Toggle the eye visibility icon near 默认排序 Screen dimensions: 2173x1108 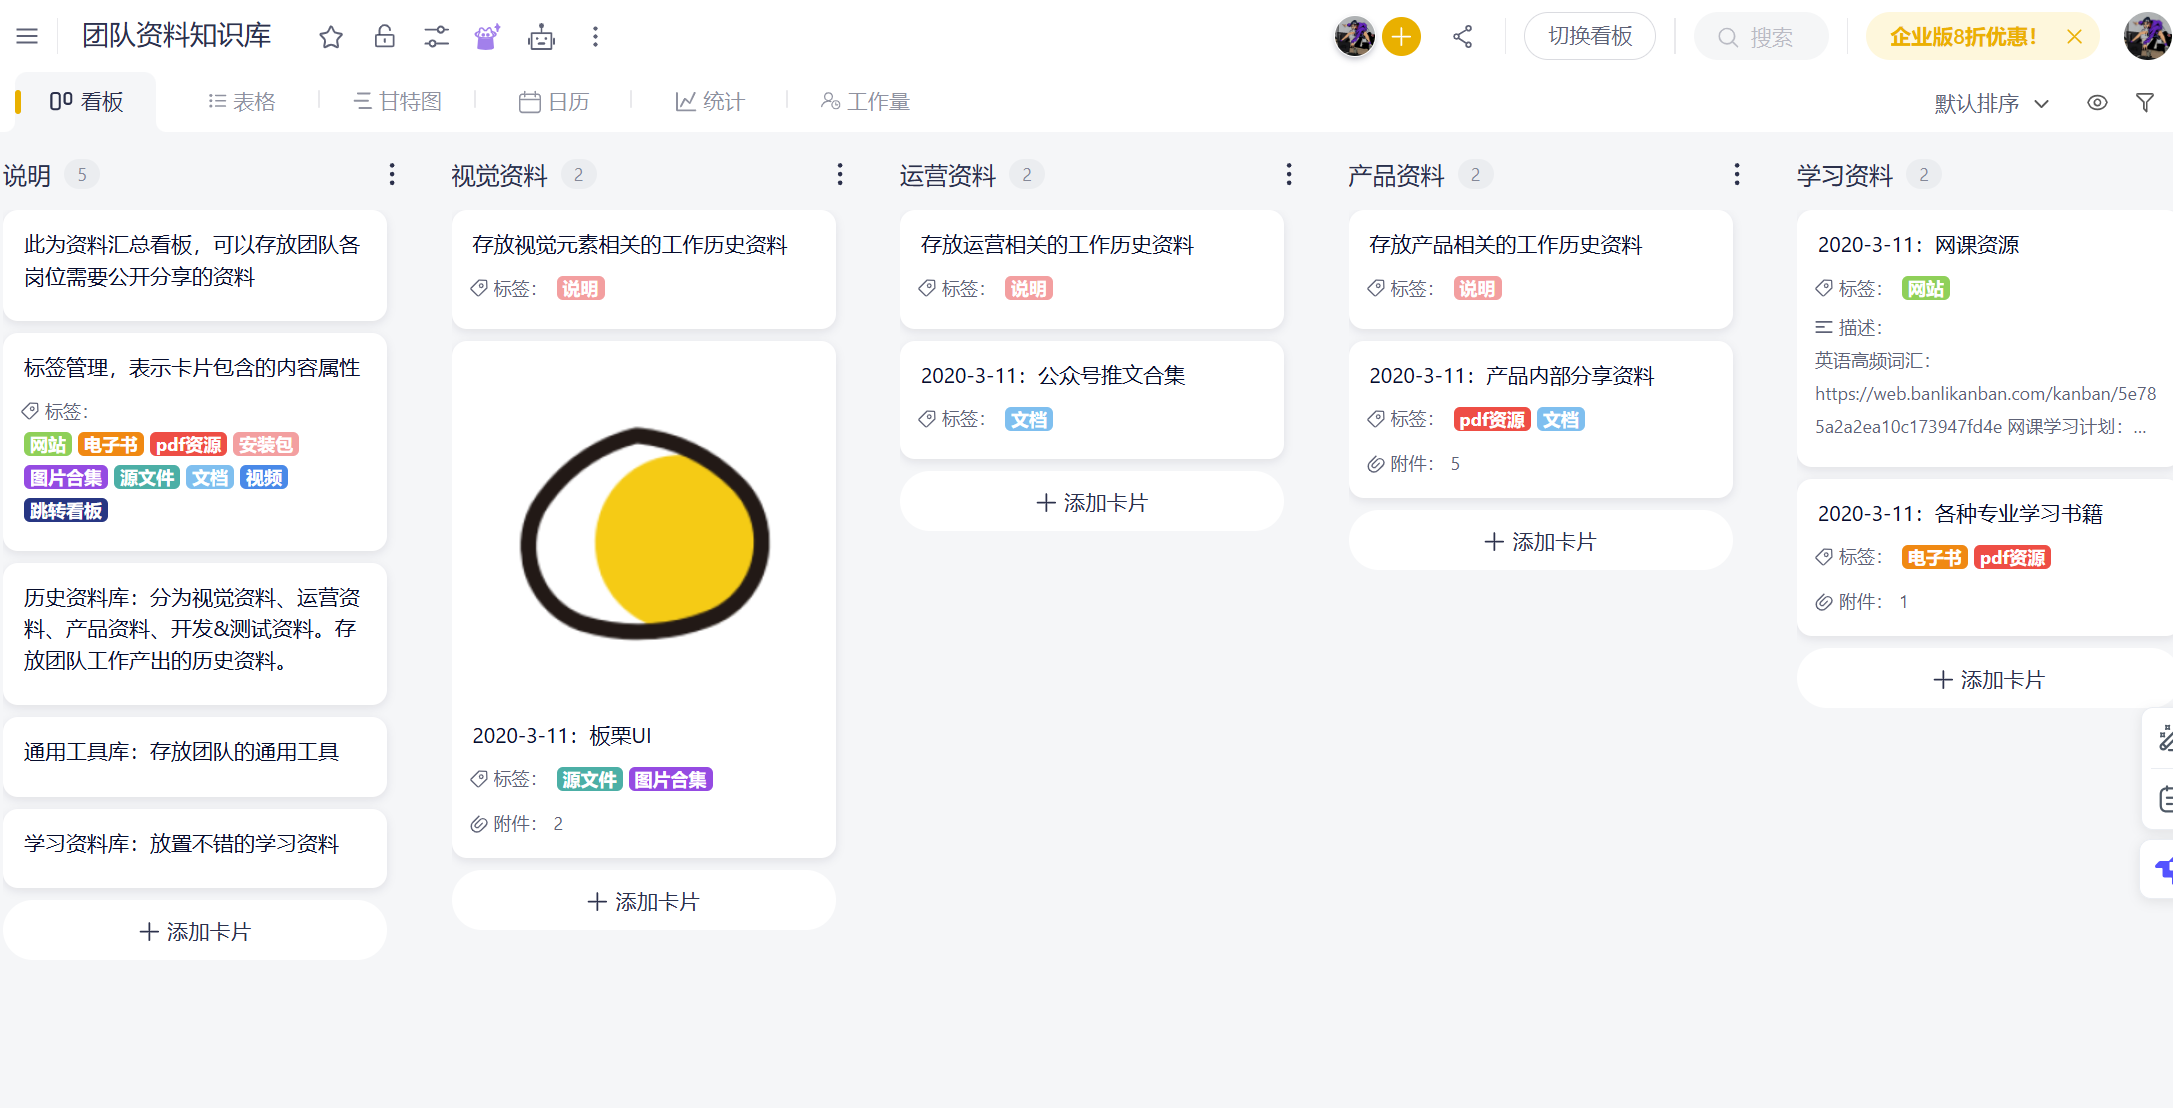click(2097, 102)
